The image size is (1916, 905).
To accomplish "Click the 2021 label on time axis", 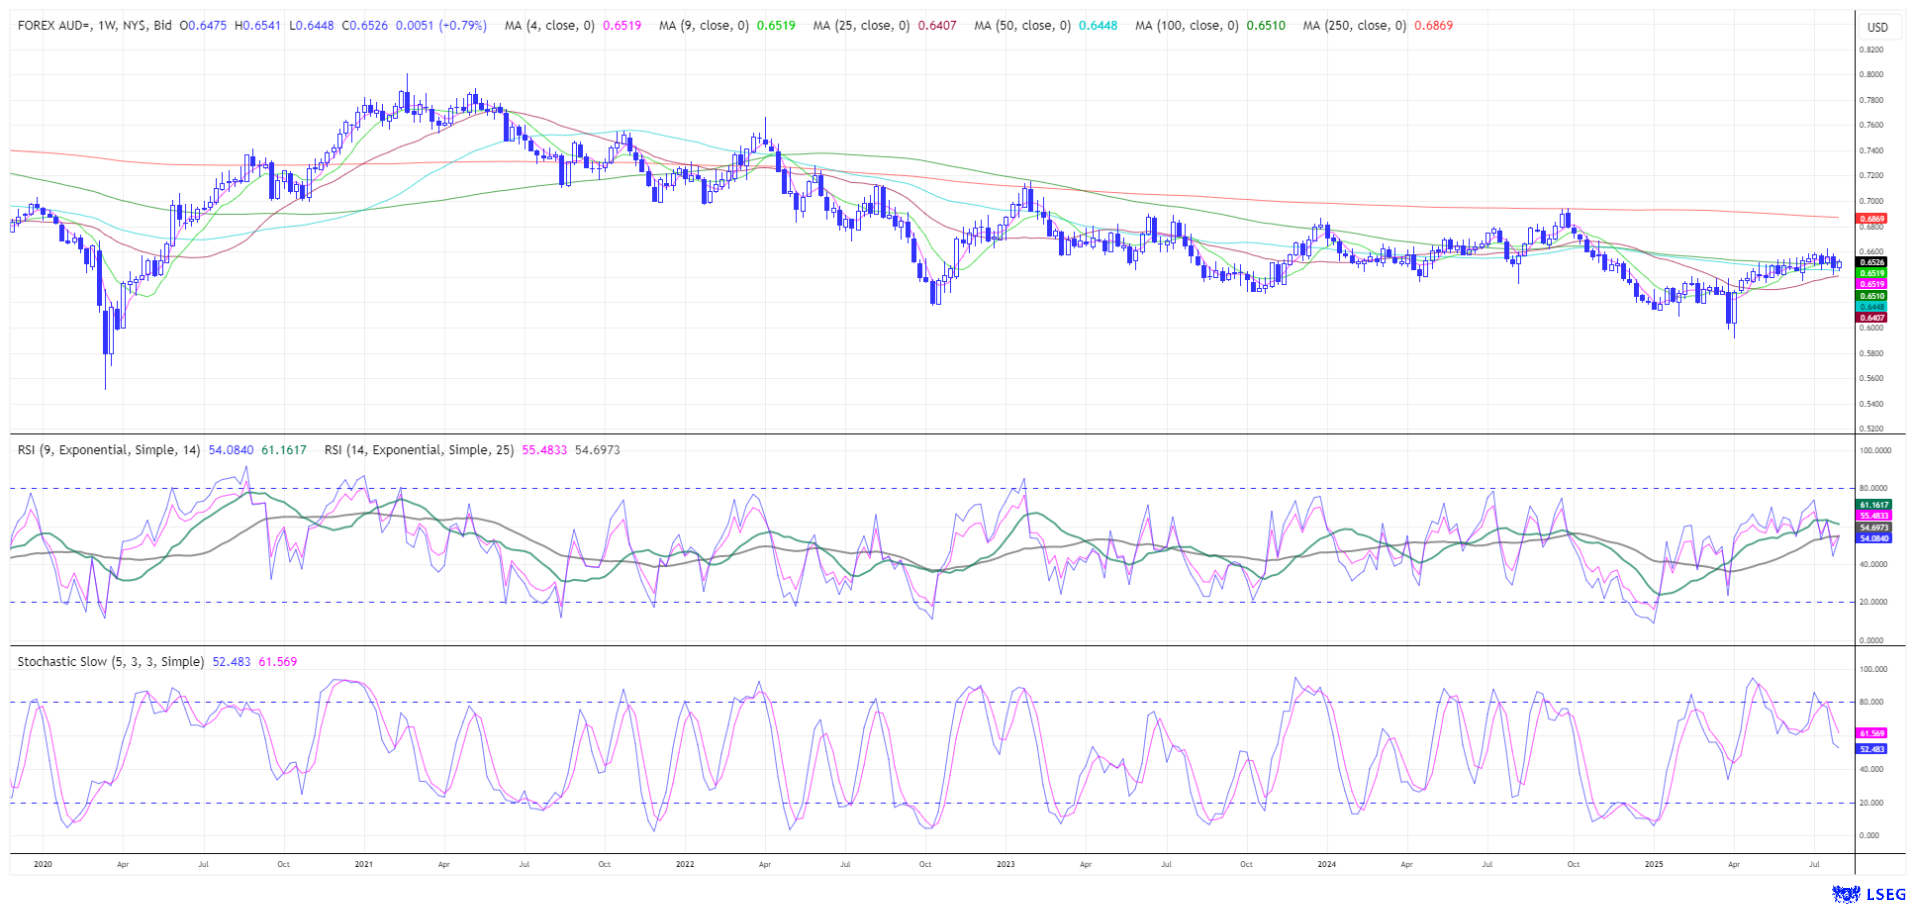I will (363, 864).
